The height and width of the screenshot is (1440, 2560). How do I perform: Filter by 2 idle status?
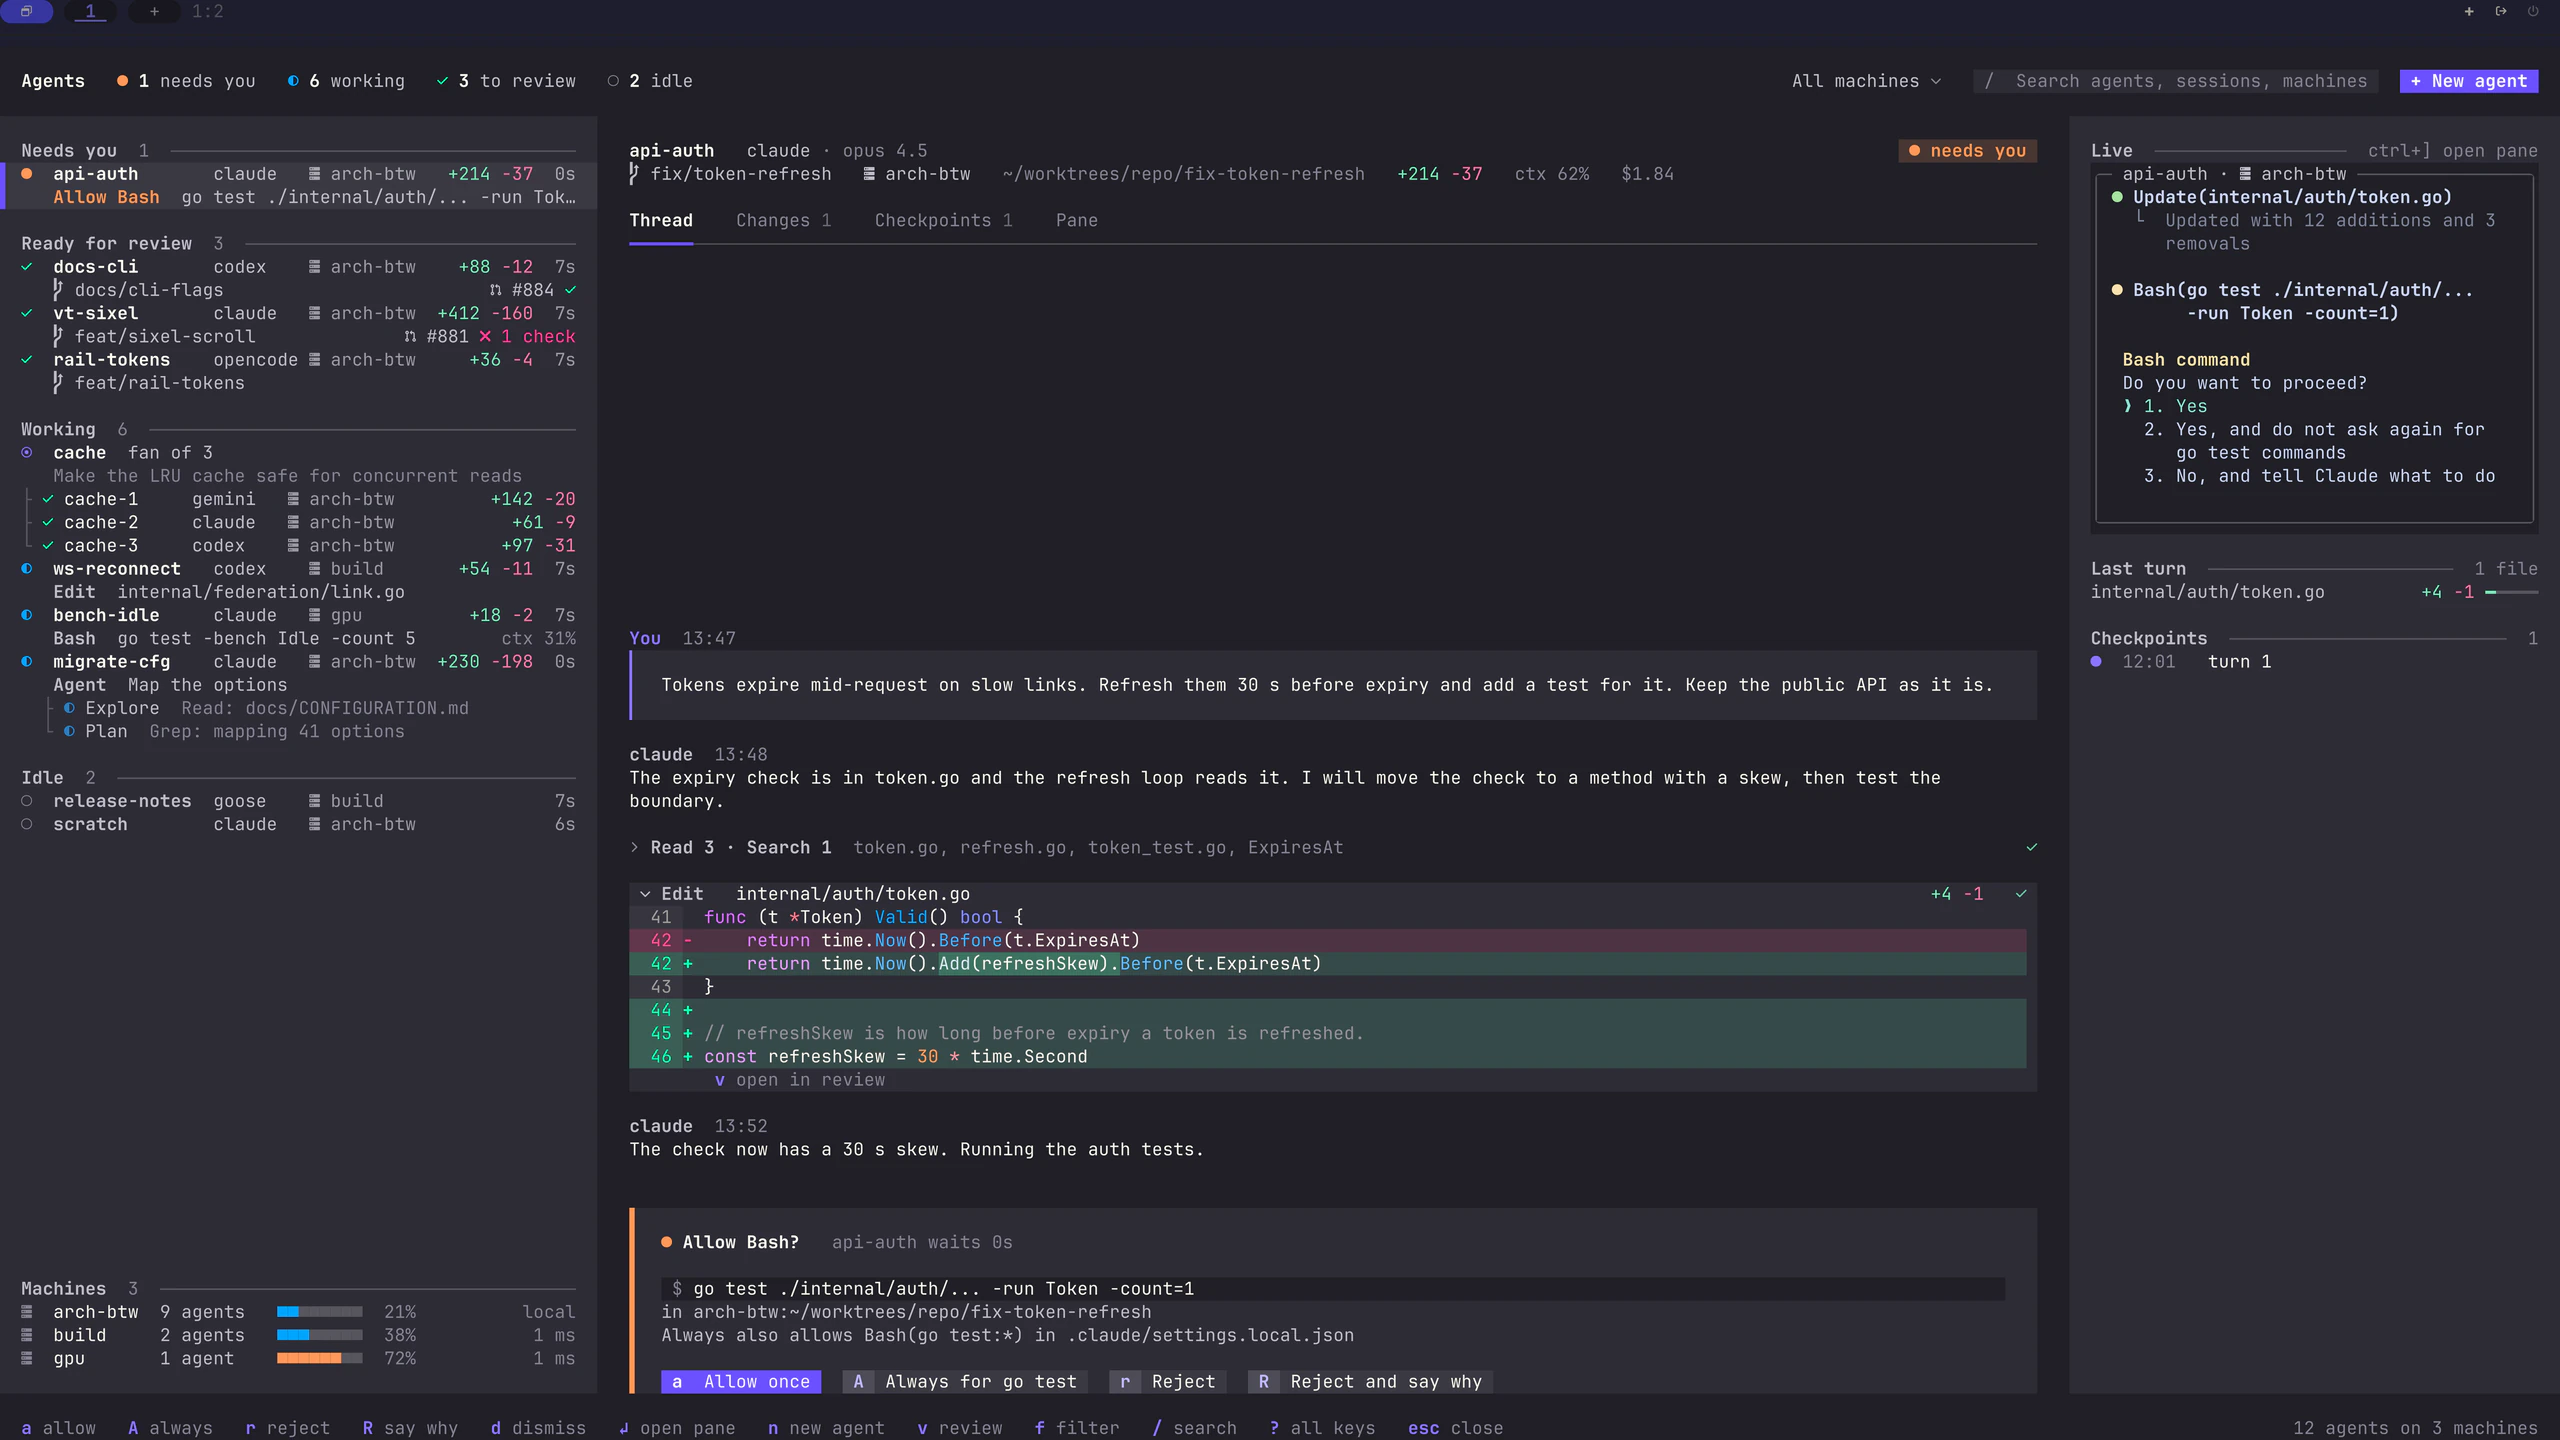[x=649, y=81]
